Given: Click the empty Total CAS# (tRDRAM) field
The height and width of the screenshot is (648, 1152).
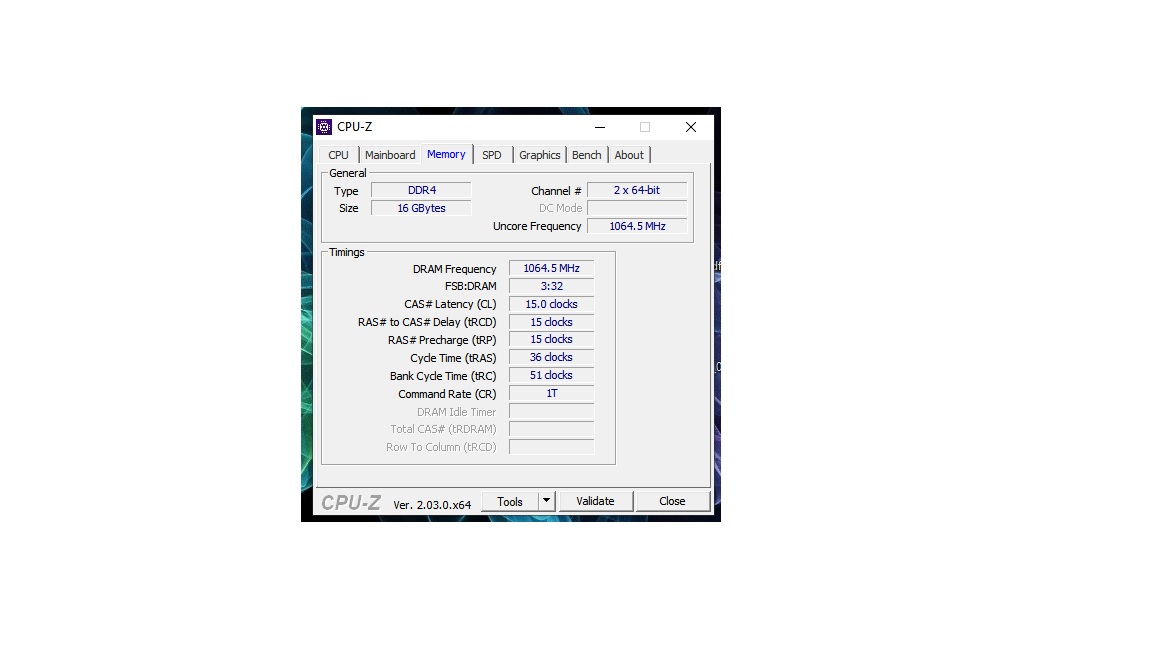Looking at the screenshot, I should click(x=552, y=429).
